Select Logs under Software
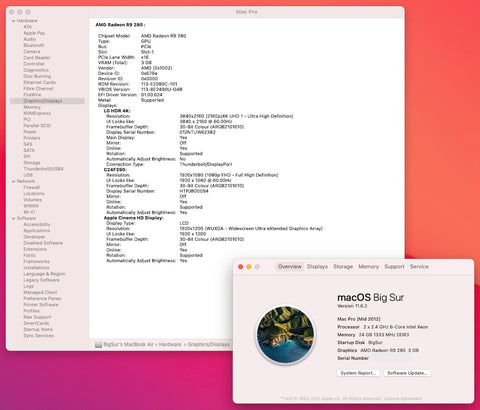Viewport: 480px width, 410px height. 29,286
